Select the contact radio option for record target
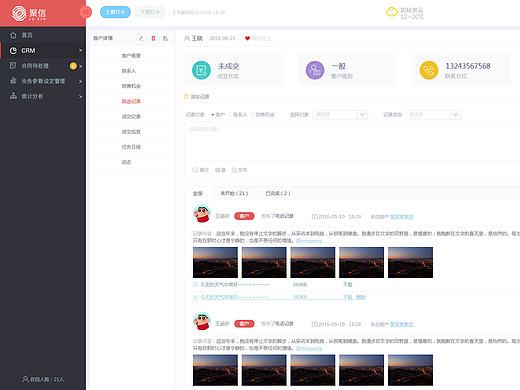 coord(230,115)
